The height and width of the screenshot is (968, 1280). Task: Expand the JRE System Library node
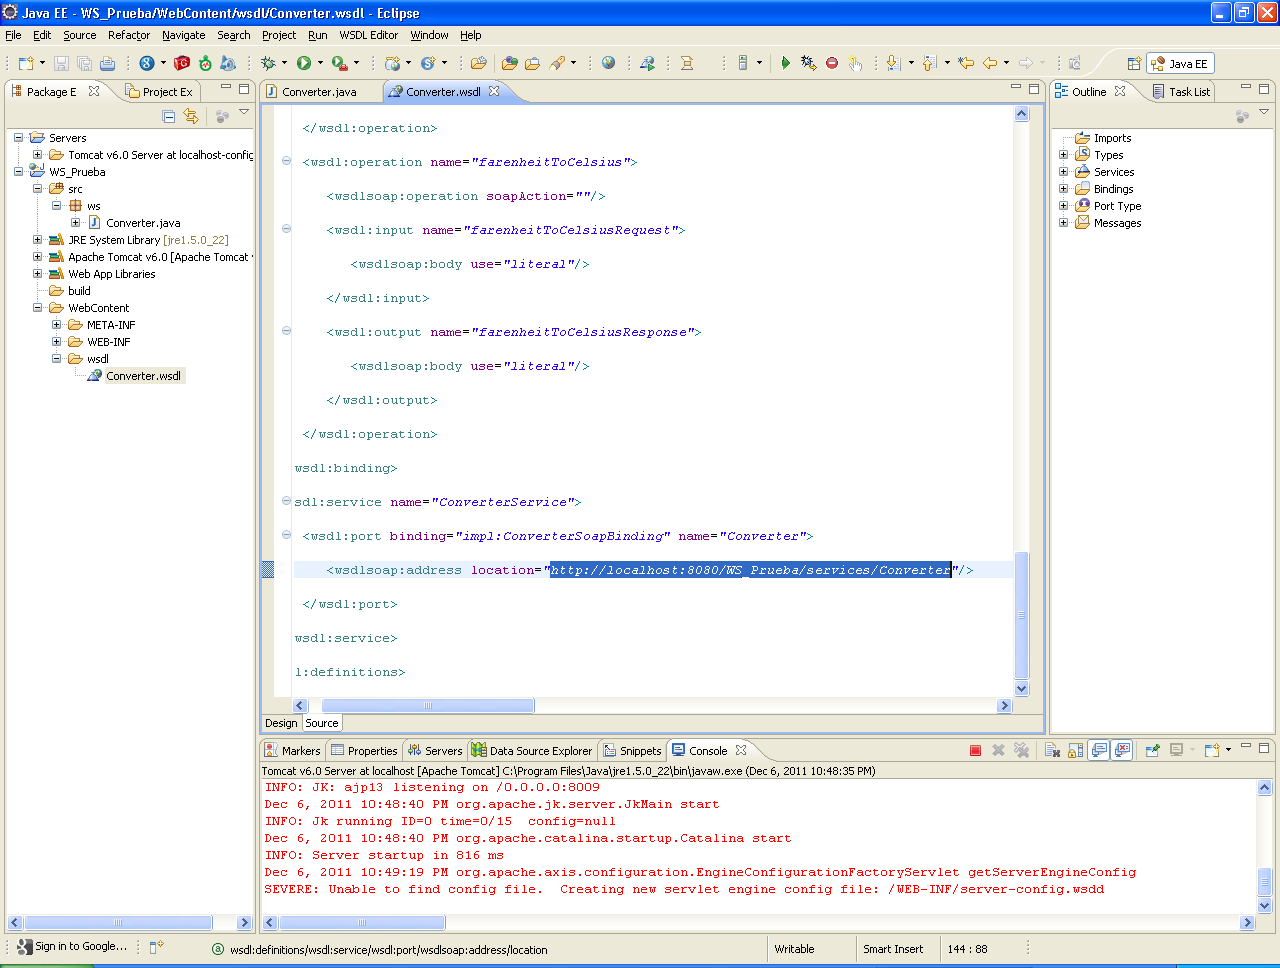click(x=37, y=240)
